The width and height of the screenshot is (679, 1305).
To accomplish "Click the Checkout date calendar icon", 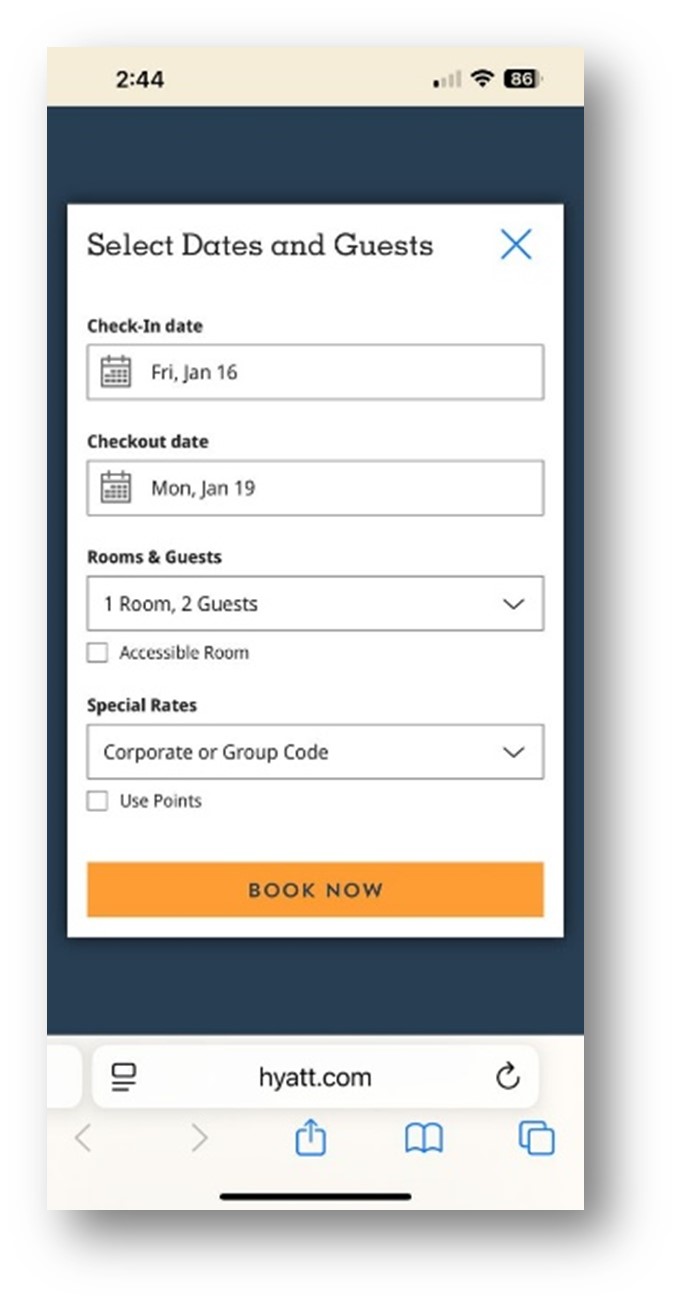I will (x=116, y=488).
